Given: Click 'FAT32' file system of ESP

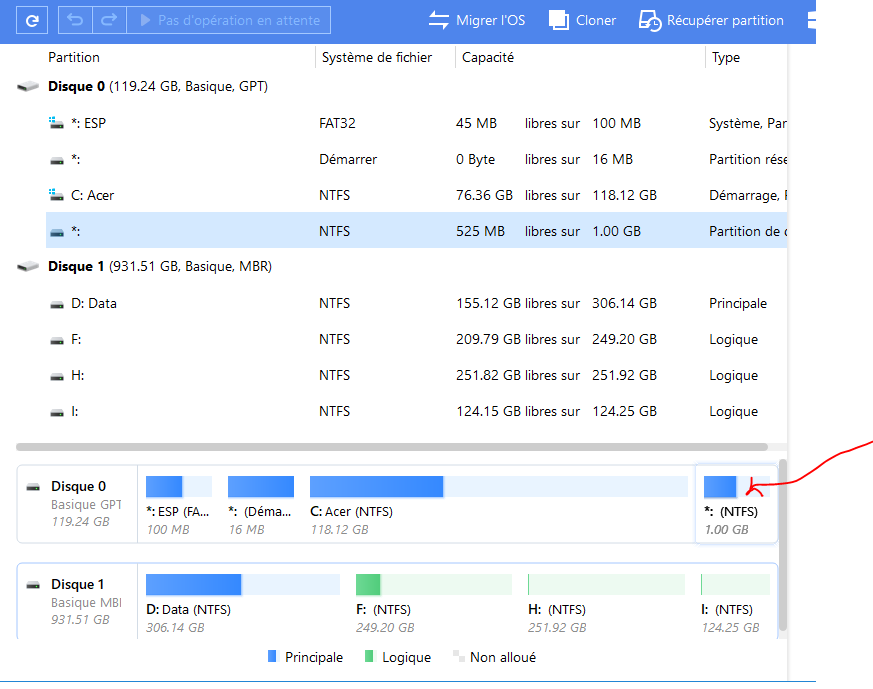Looking at the screenshot, I should coord(337,123).
